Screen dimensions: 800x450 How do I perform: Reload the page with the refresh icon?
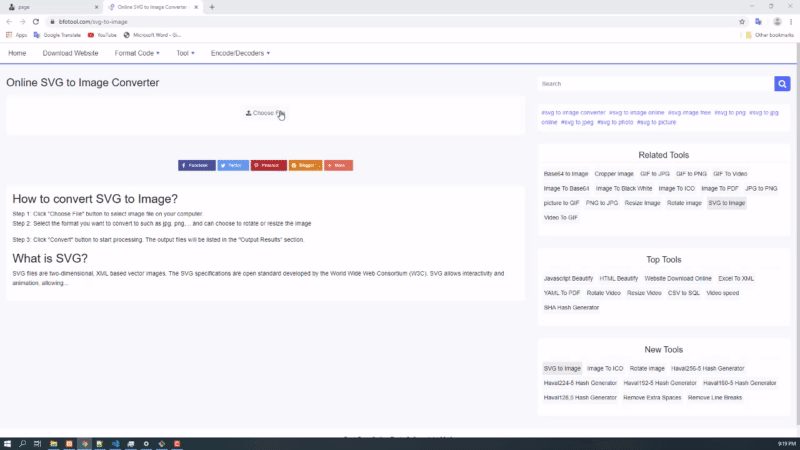pyautogui.click(x=36, y=21)
